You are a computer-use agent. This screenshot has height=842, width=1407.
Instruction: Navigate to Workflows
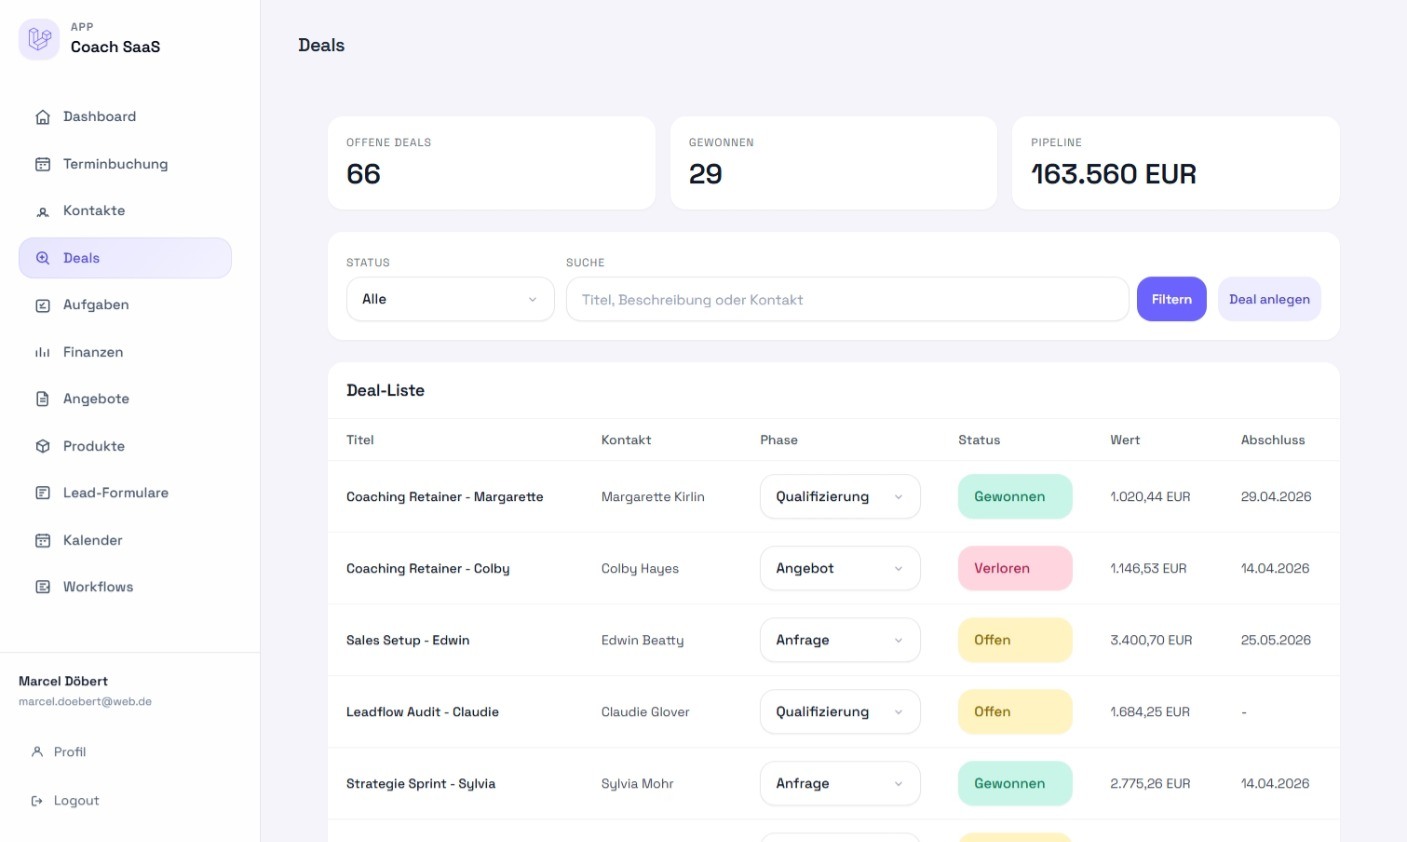point(125,587)
